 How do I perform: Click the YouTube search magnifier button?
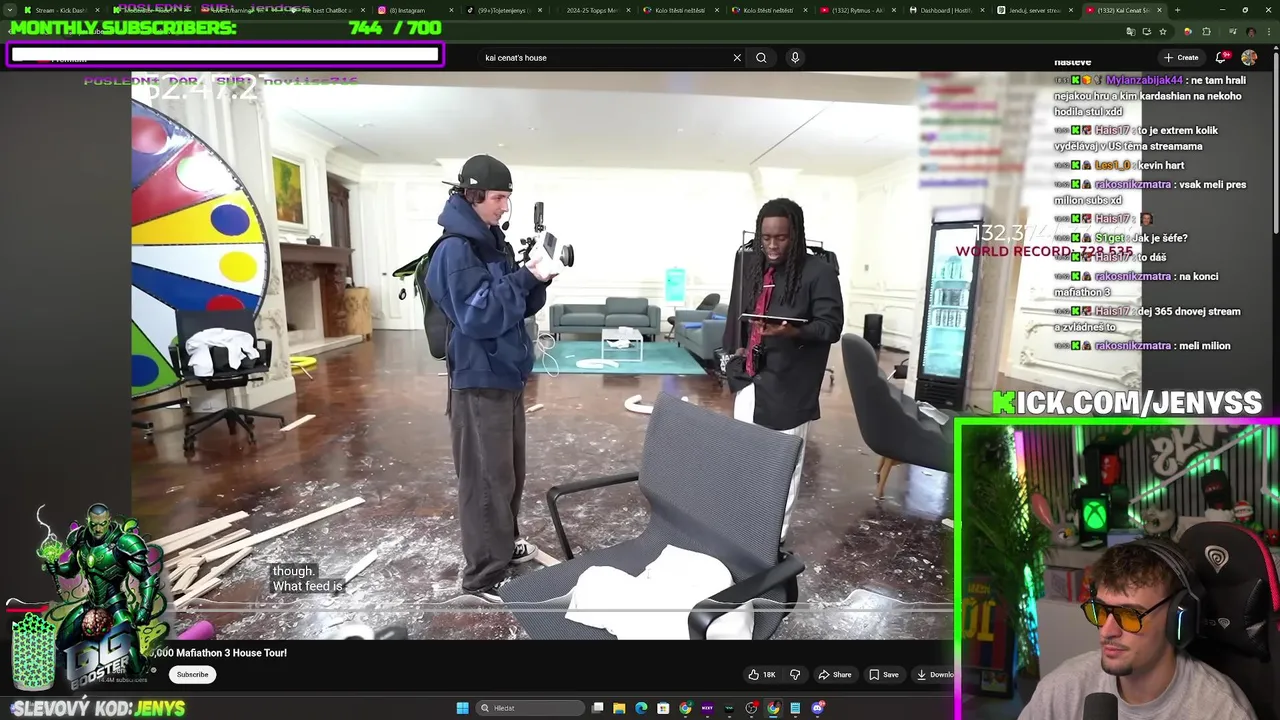761,58
